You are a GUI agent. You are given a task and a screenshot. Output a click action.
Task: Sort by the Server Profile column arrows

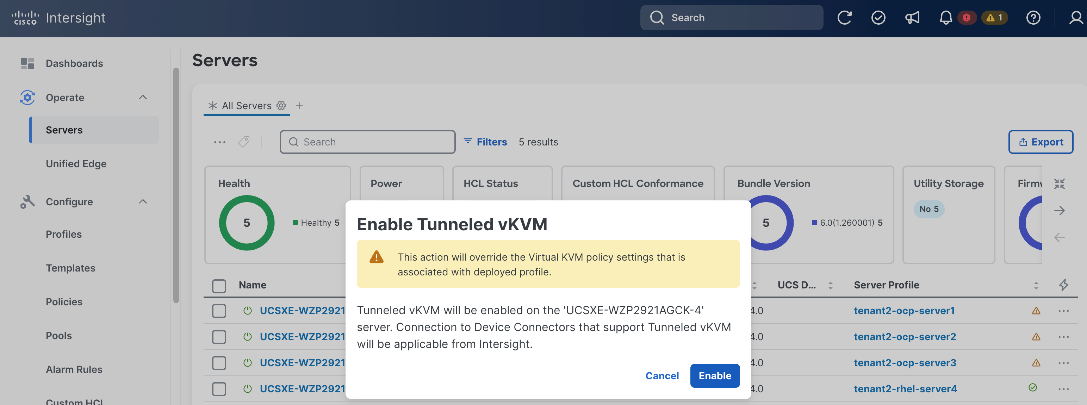(x=1036, y=285)
